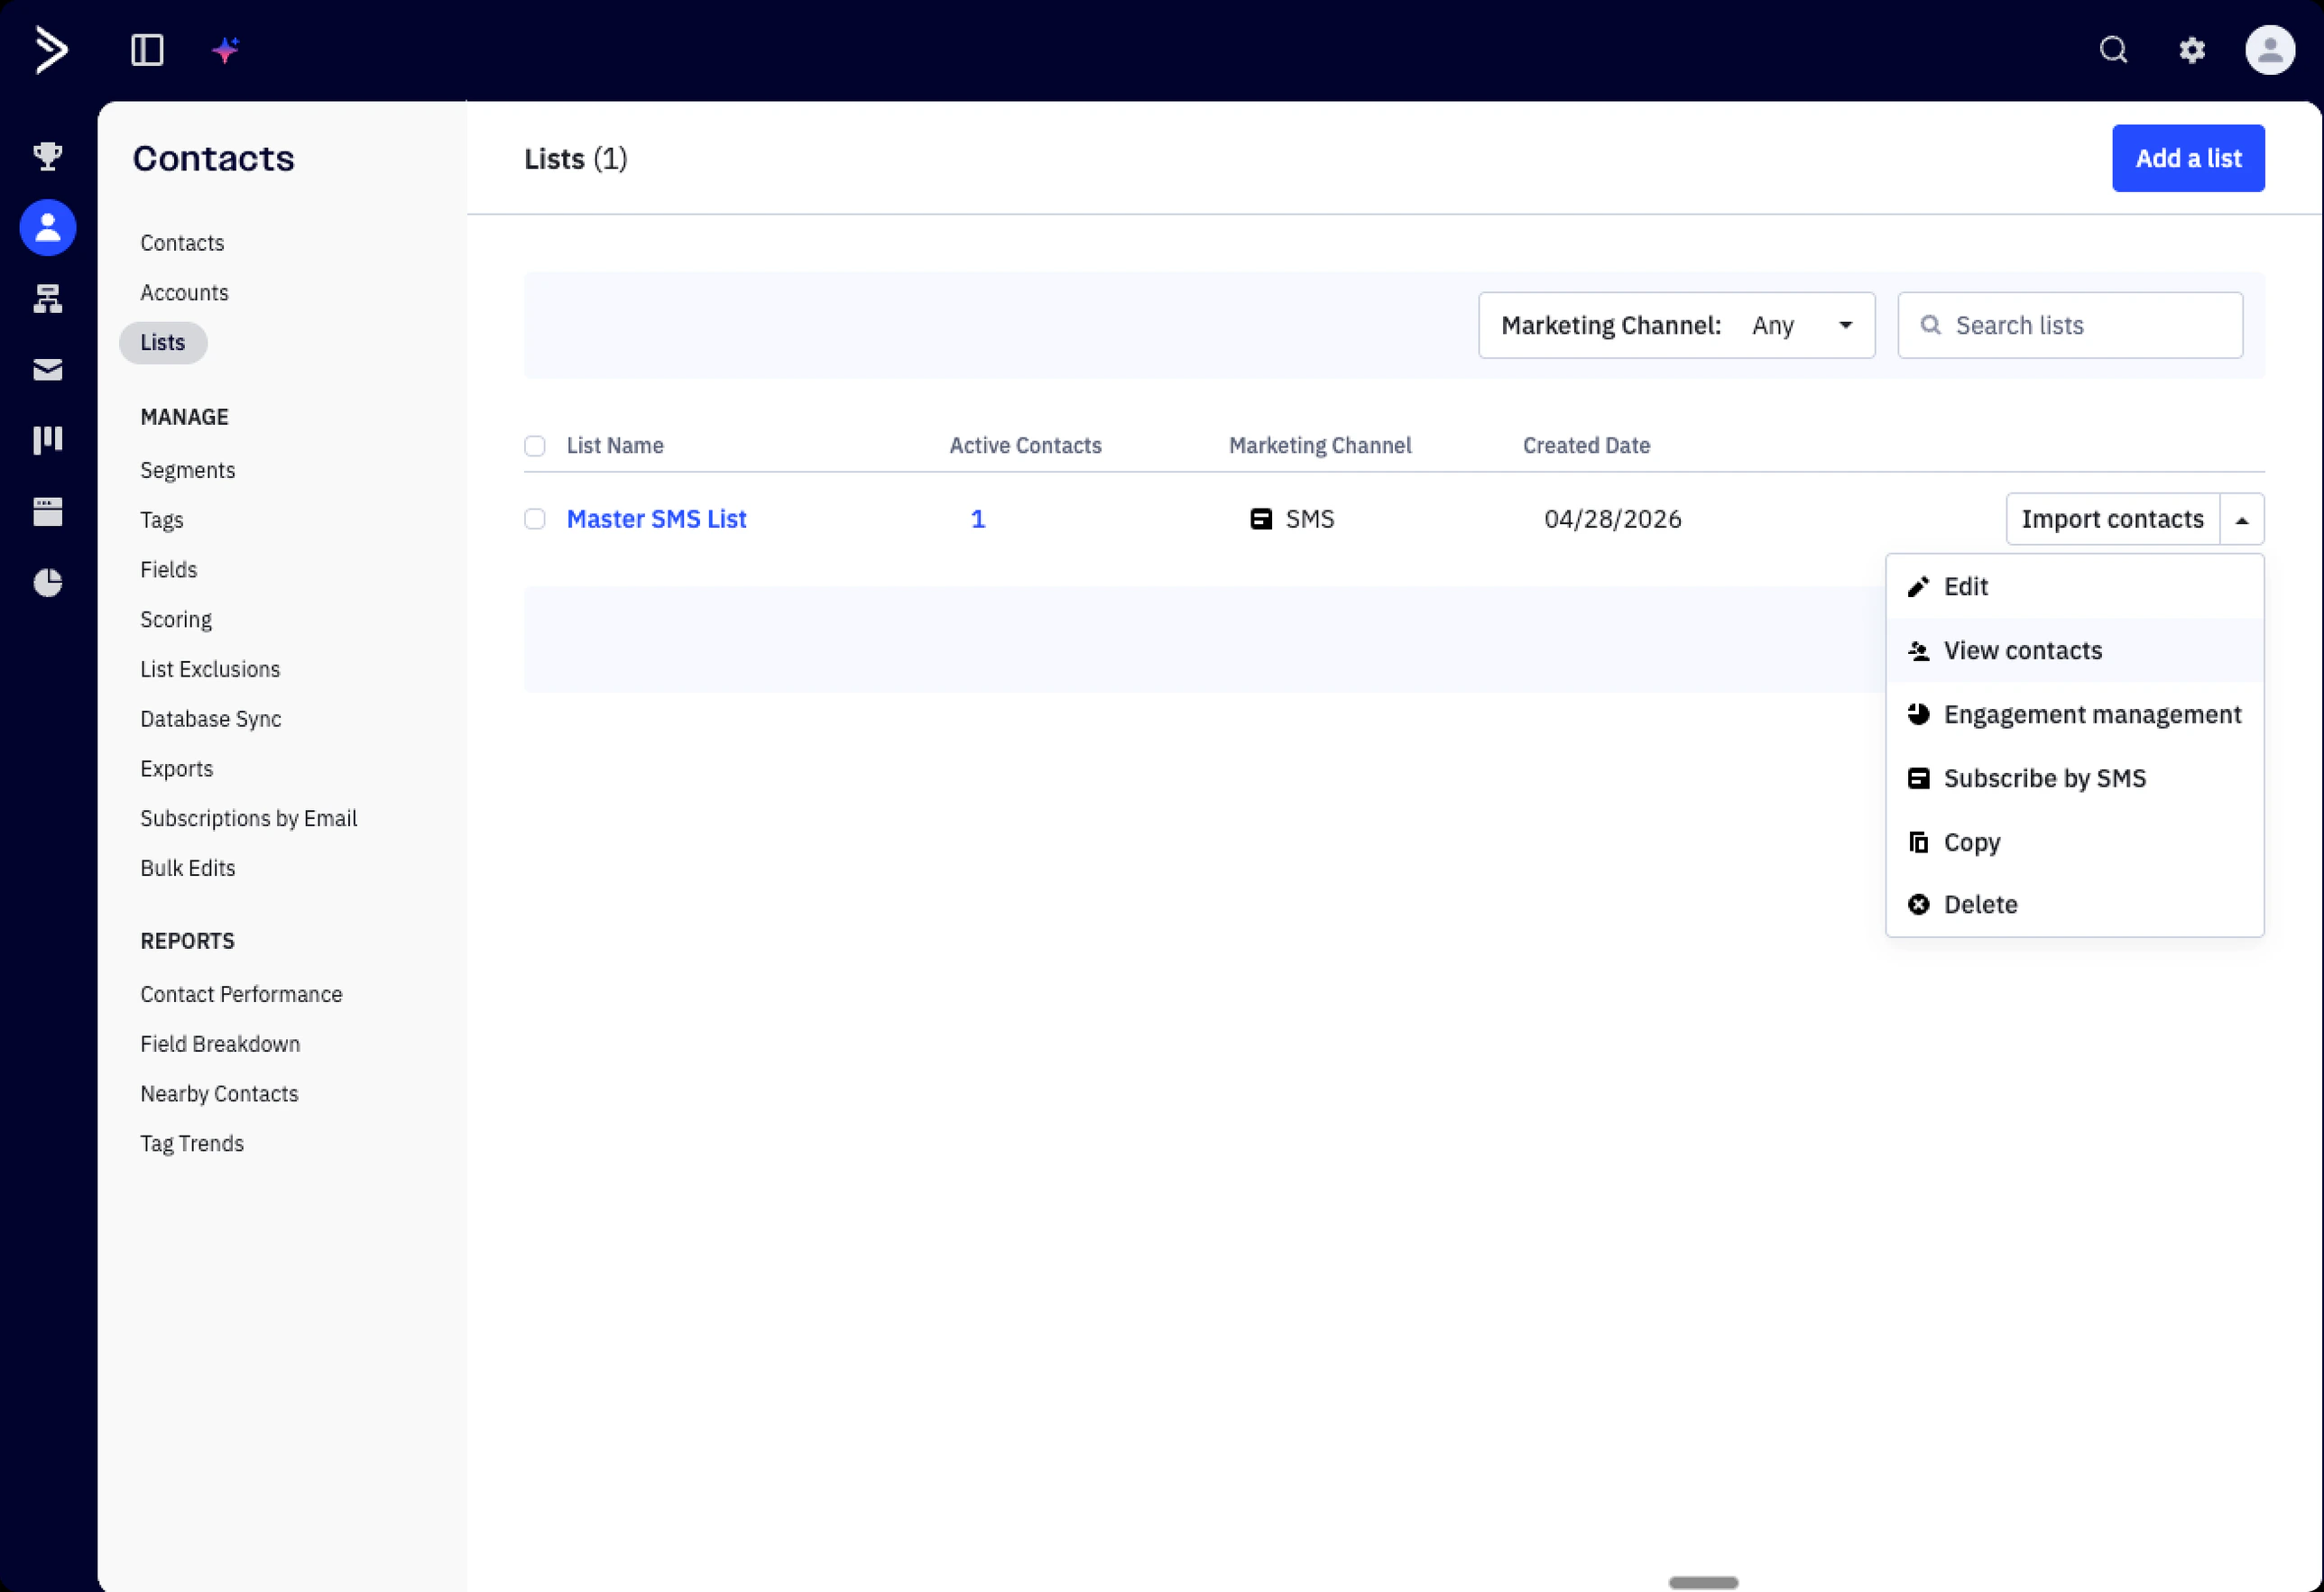Click the Add a list button
This screenshot has width=2324, height=1592.
pyautogui.click(x=2188, y=158)
